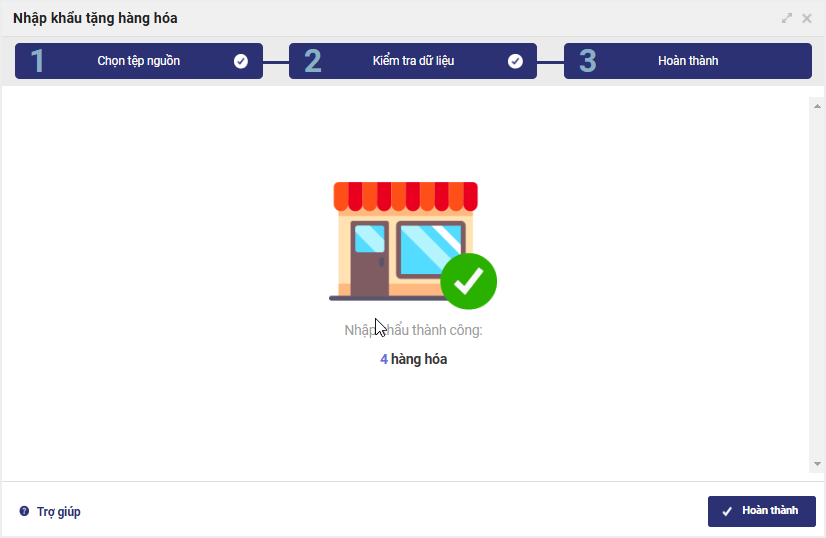Viewport: 826px width, 538px height.
Task: Open the Trợ giúp help link
Action: pyautogui.click(x=58, y=512)
